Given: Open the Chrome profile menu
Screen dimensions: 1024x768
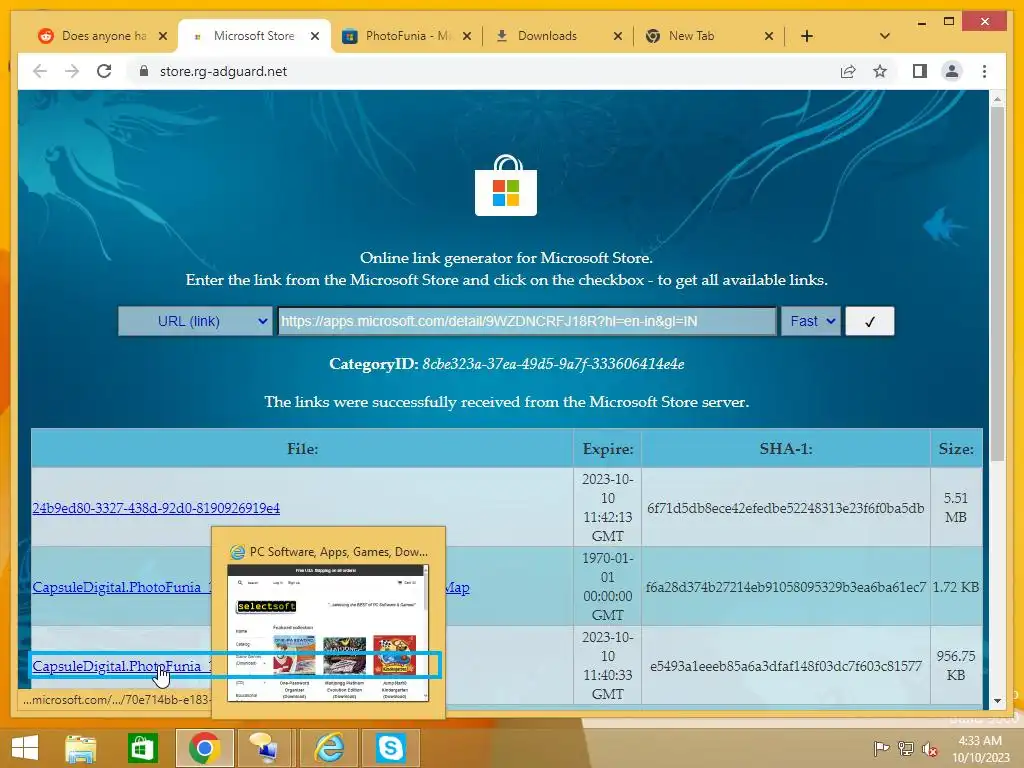Looking at the screenshot, I should point(952,71).
